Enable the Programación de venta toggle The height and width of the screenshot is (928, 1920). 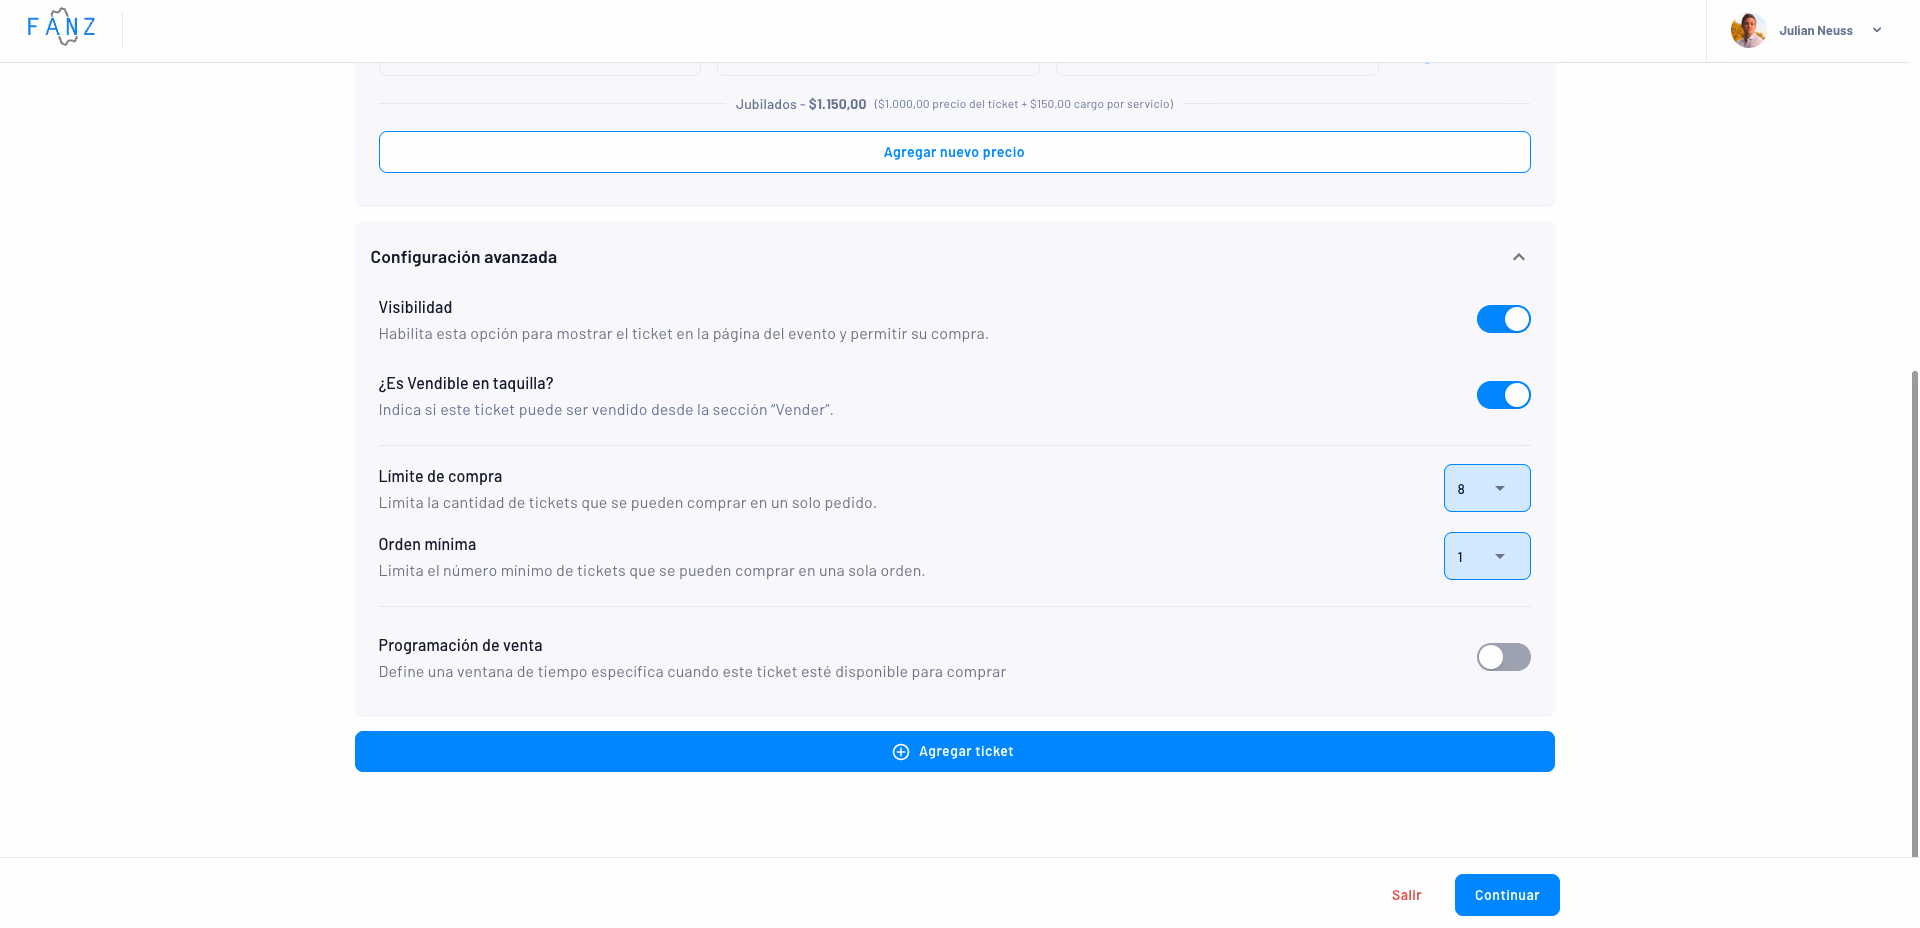point(1503,657)
